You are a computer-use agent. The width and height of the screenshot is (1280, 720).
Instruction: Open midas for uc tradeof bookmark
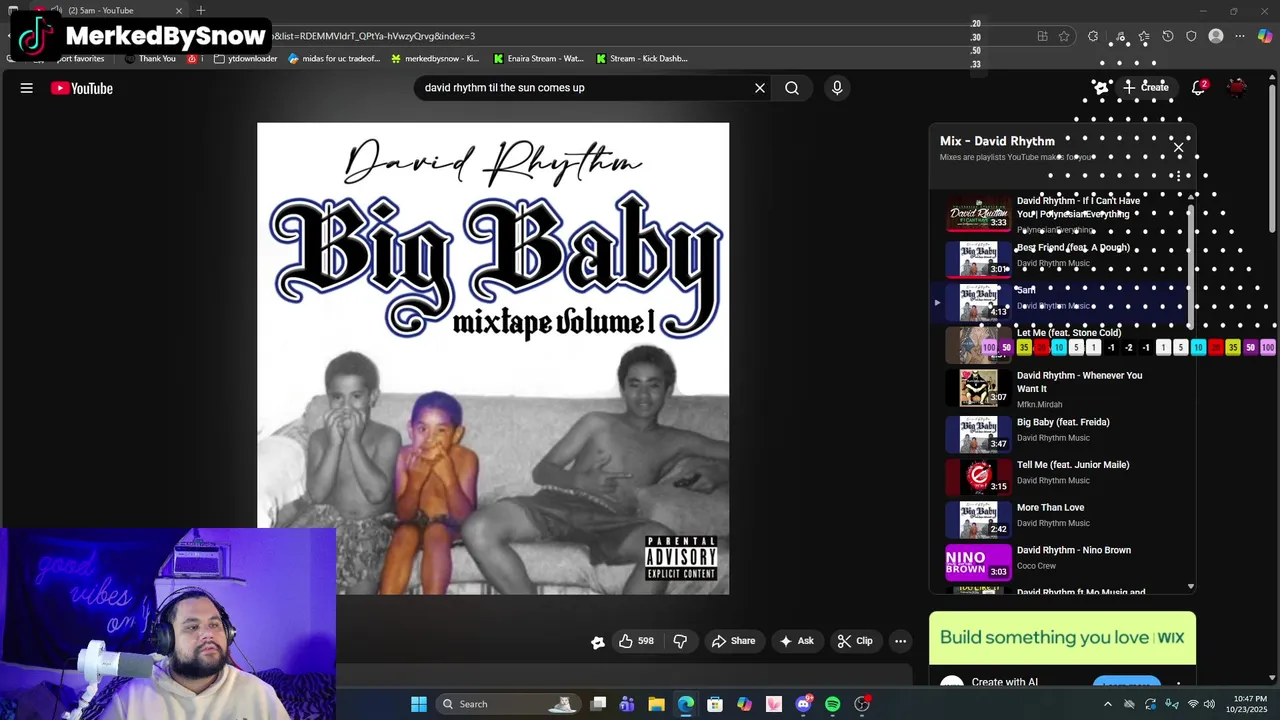click(x=334, y=58)
